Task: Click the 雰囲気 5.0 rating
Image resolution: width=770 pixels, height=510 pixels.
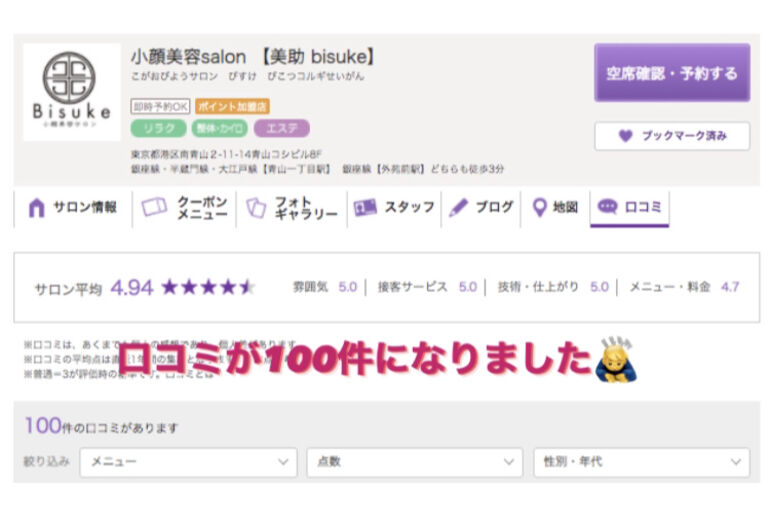Action: tap(325, 287)
